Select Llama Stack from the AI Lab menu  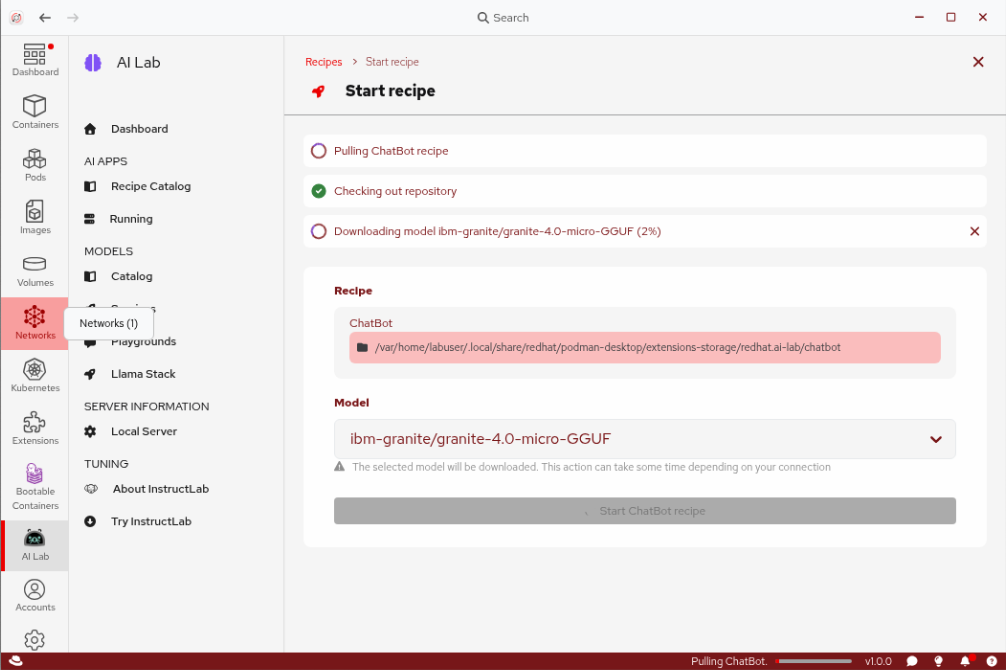(142, 374)
